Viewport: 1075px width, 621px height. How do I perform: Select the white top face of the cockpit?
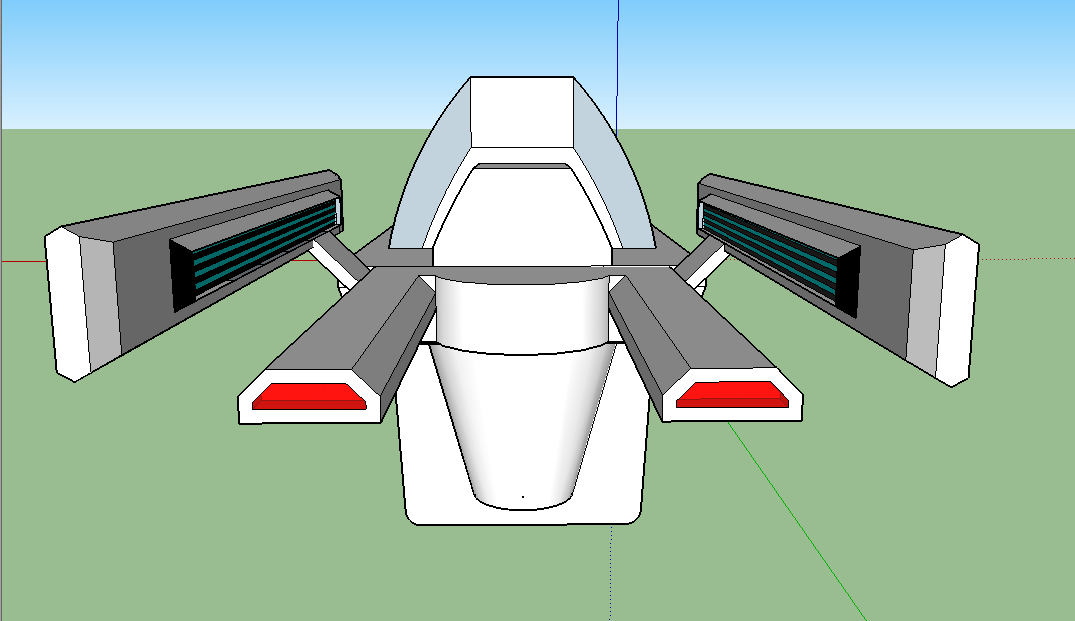[522, 112]
